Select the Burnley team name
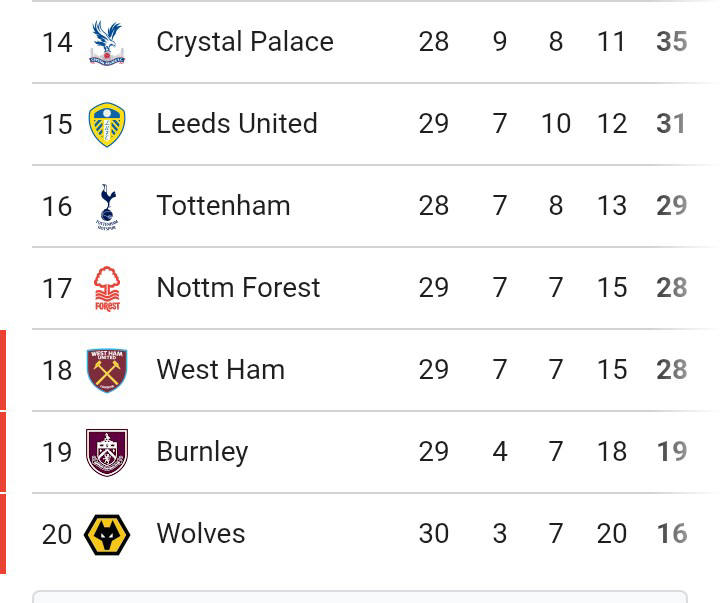Viewport: 720px width, 603px height. [x=202, y=452]
